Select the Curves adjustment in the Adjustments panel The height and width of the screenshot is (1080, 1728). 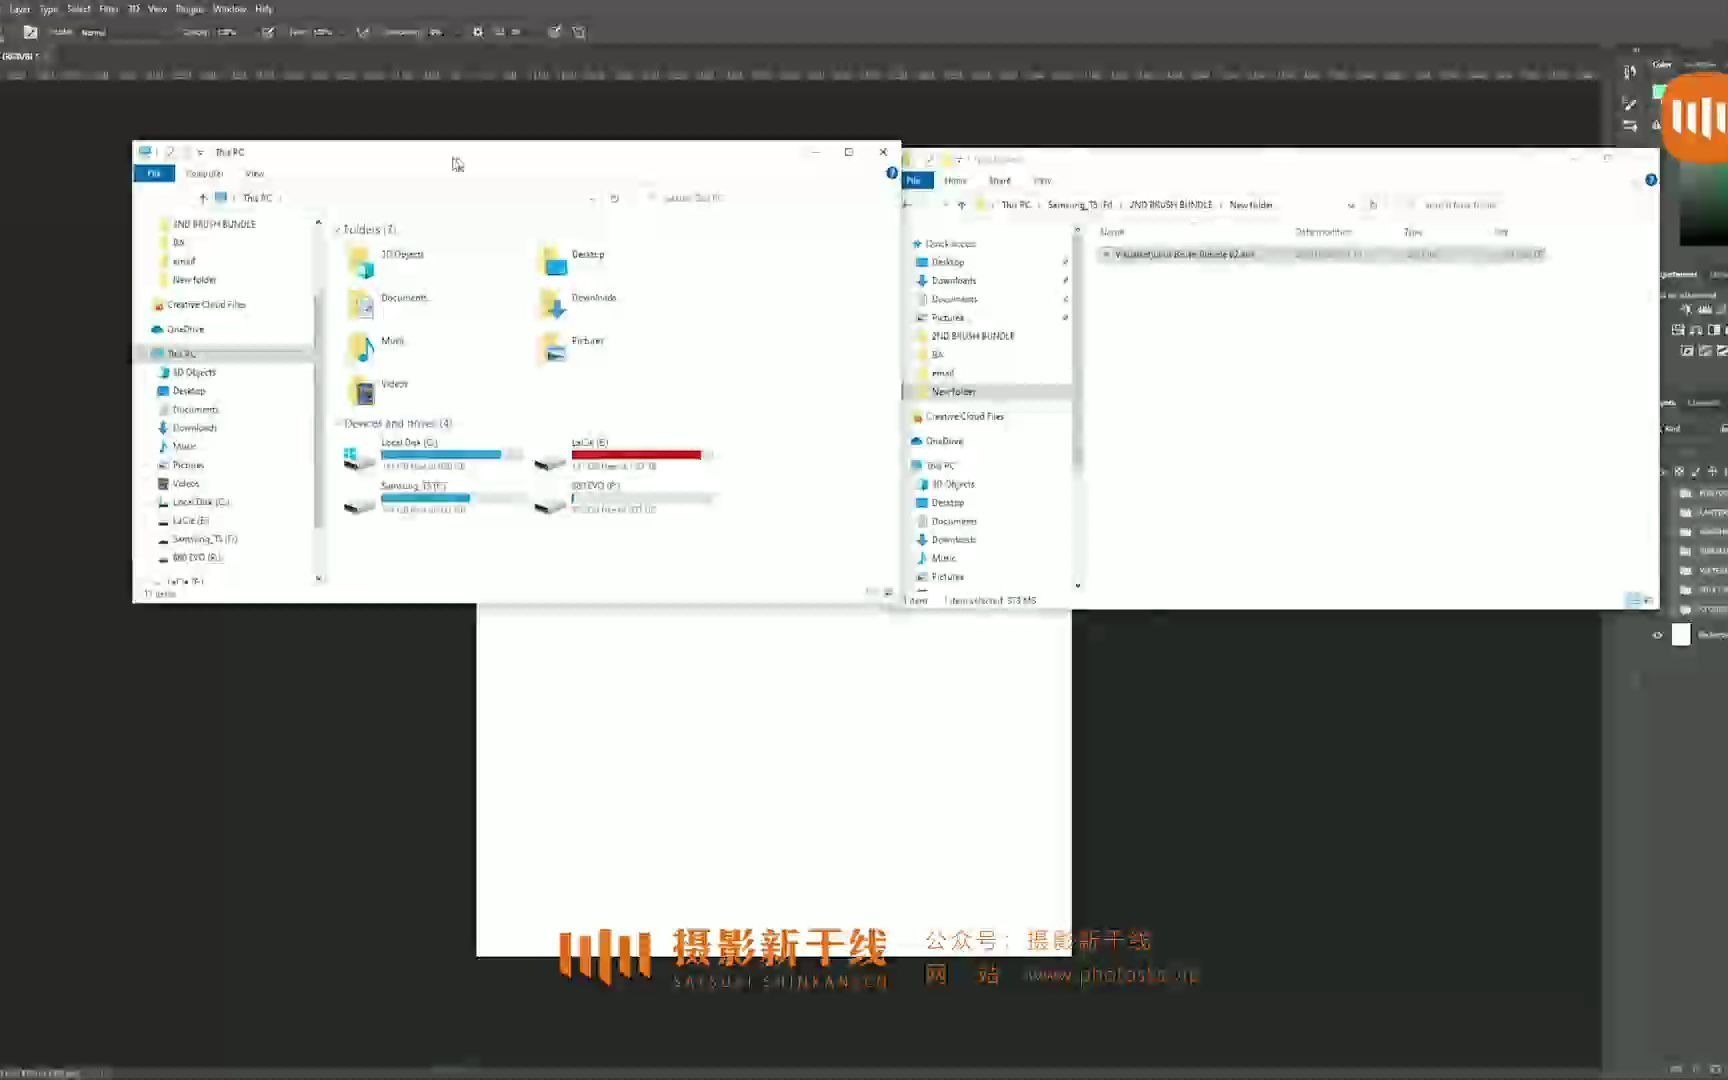coord(1722,309)
